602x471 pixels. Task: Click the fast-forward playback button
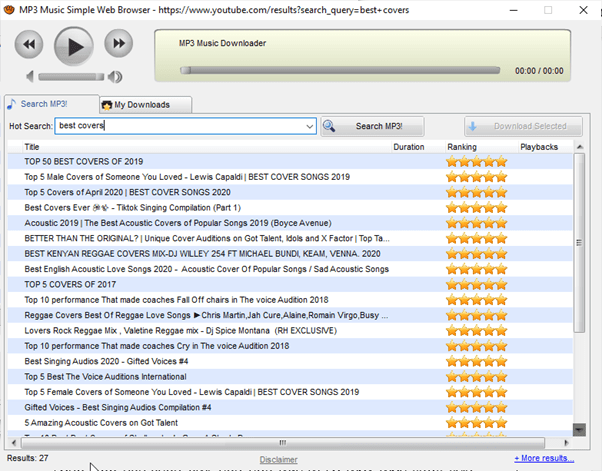(x=119, y=43)
